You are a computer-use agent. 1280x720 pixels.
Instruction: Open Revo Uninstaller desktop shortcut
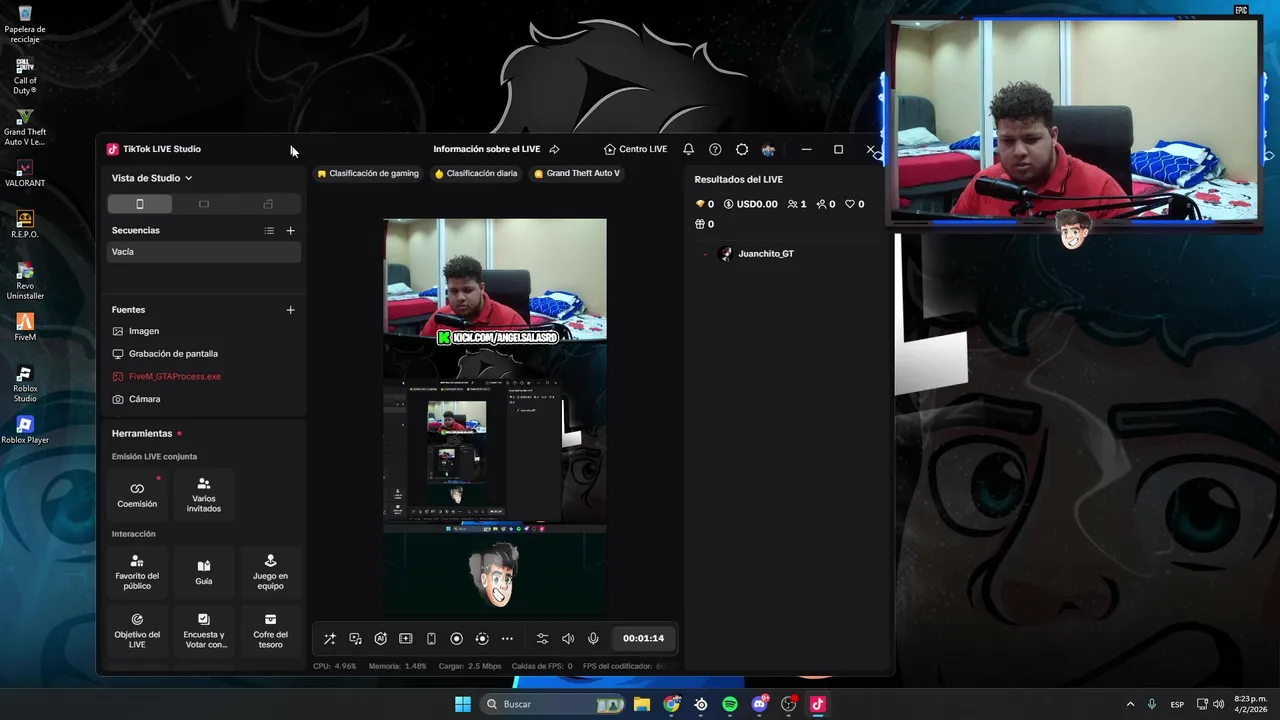(x=25, y=280)
